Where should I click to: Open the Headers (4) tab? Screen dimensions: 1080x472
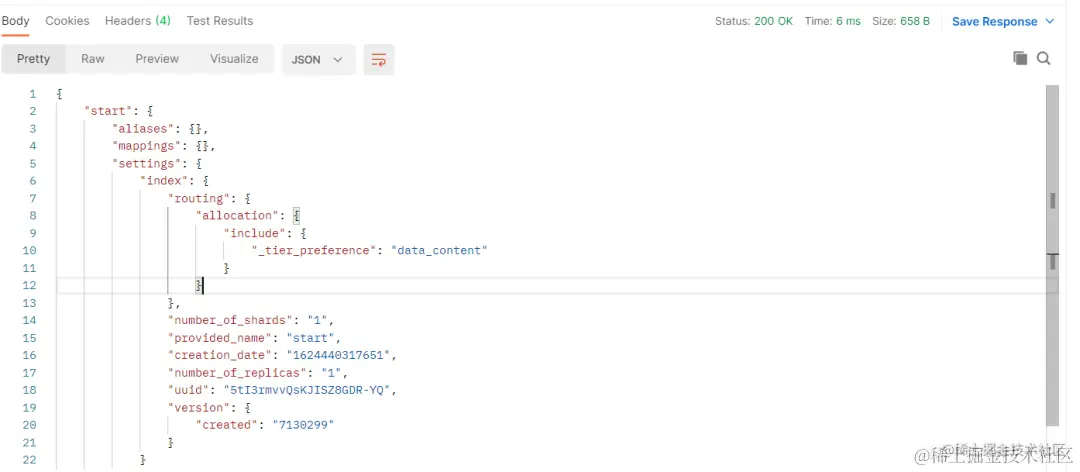[138, 21]
